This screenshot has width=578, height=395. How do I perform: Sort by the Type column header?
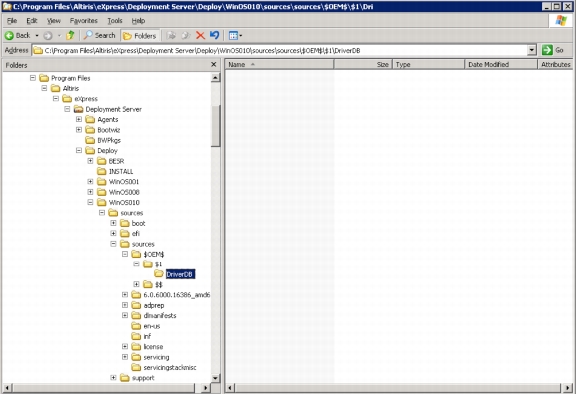[428, 64]
